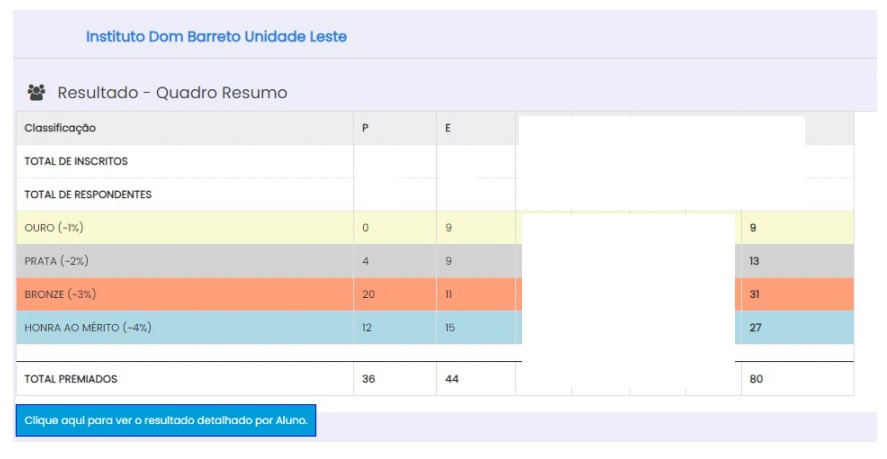The width and height of the screenshot is (887, 459).
Task: Open Instituto Dom Barreto Unidade Leste link
Action: (x=216, y=37)
